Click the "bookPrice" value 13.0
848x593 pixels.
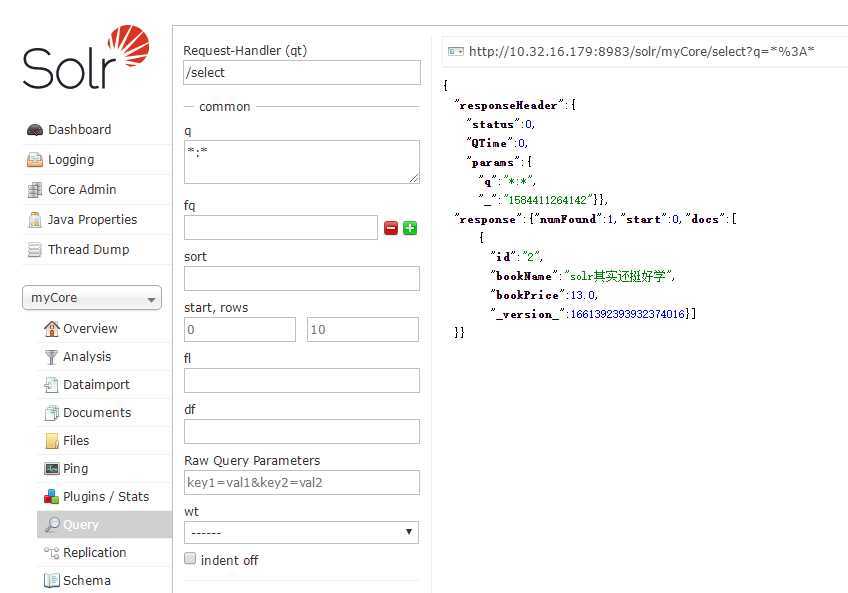pos(582,295)
